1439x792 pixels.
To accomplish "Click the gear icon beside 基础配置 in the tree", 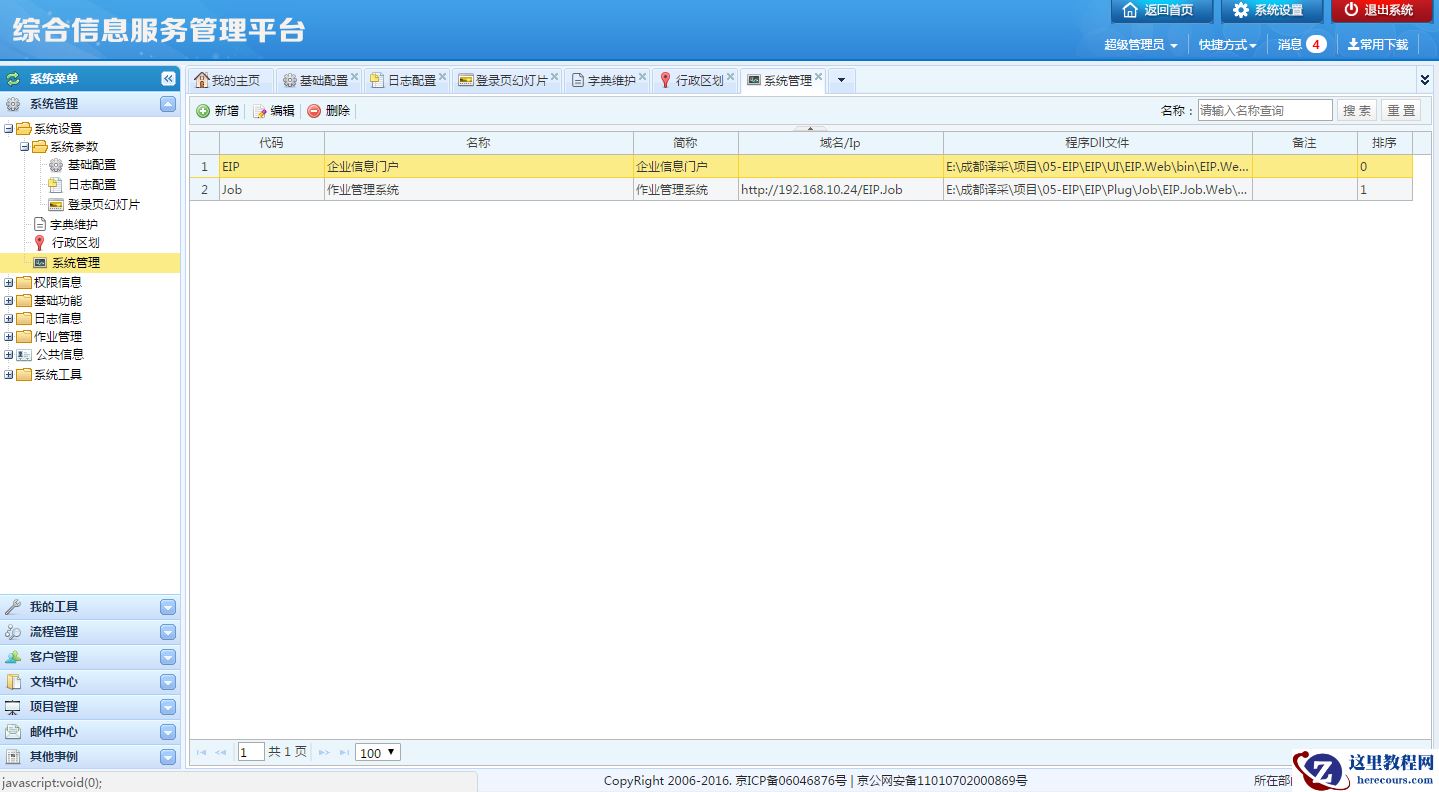I will pyautogui.click(x=56, y=165).
